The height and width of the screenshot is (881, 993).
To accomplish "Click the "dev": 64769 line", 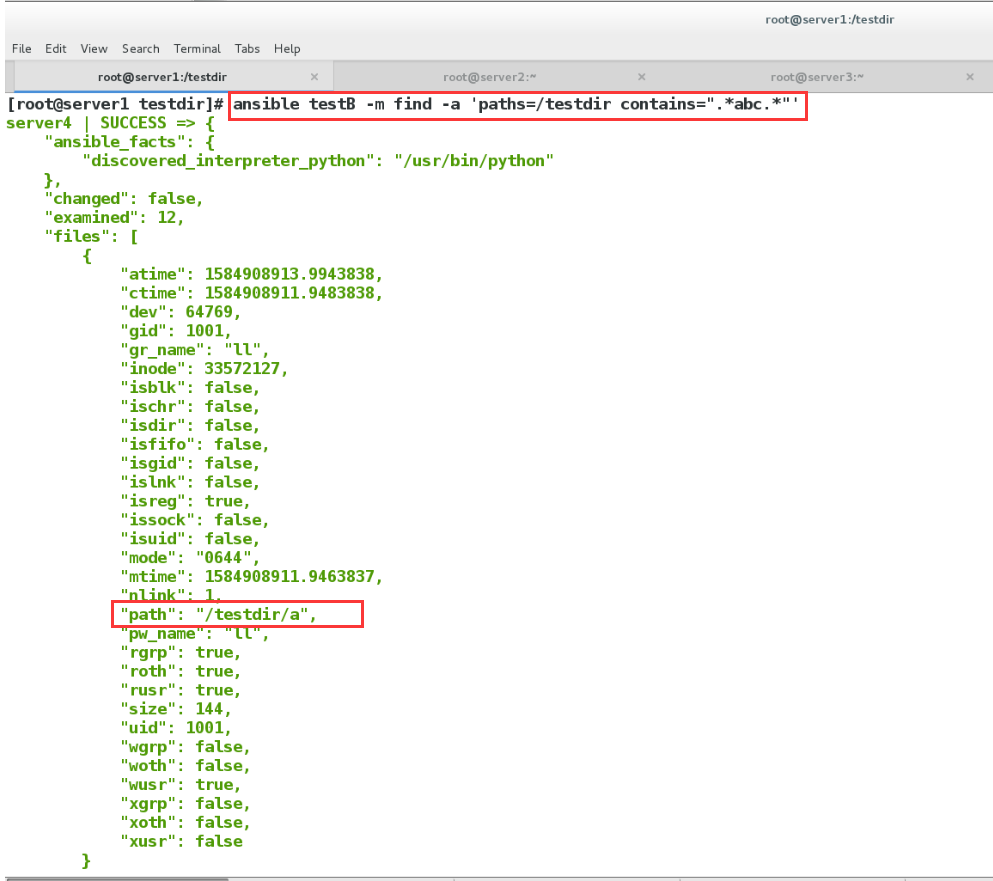I will (x=180, y=312).
